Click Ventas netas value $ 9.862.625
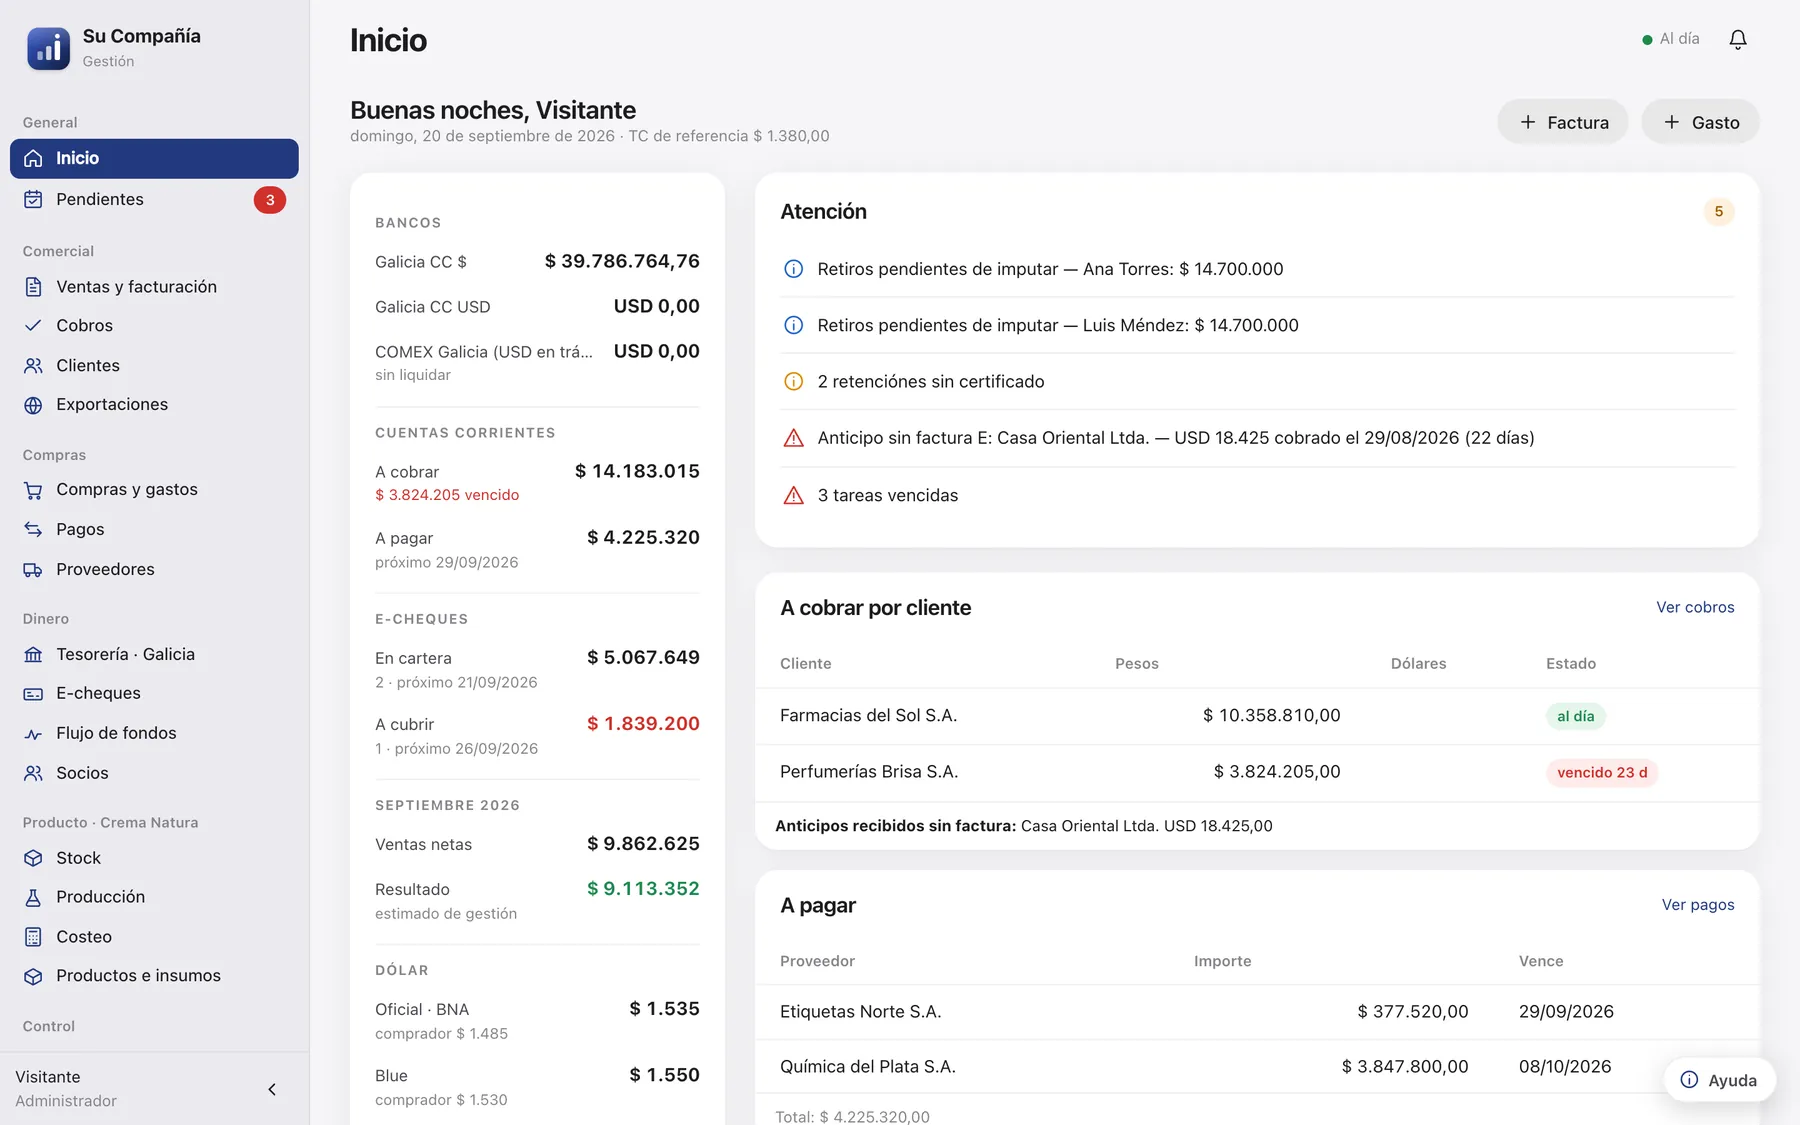Viewport: 1800px width, 1125px height. click(x=643, y=843)
